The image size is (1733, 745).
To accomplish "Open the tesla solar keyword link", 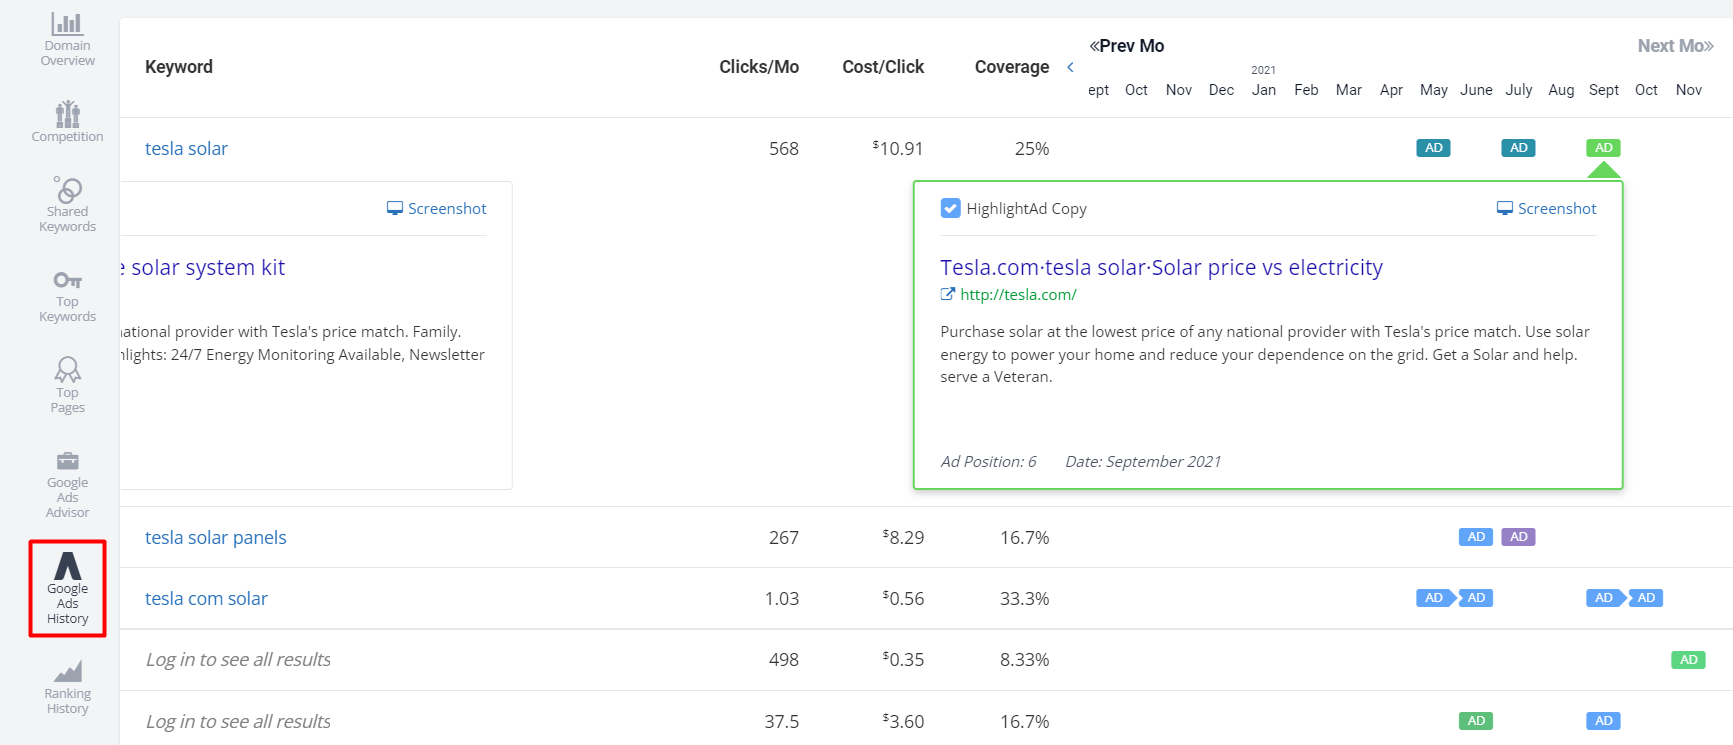I will coord(186,148).
